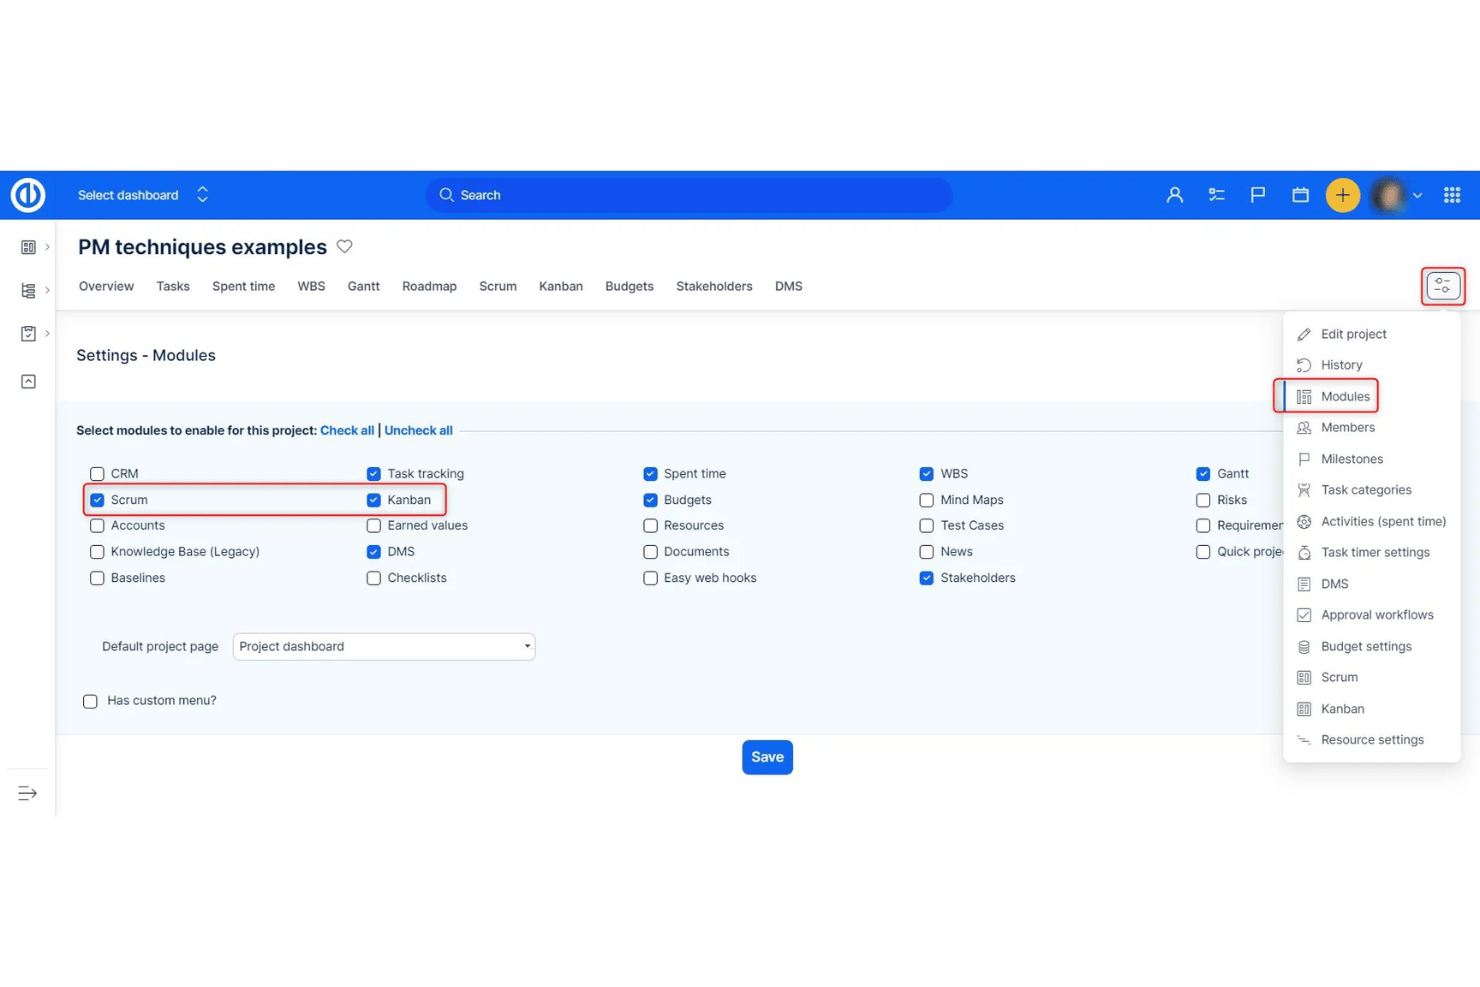Open the calendar icon in top bar
Screen dimensions: 1480x987
coord(1300,195)
